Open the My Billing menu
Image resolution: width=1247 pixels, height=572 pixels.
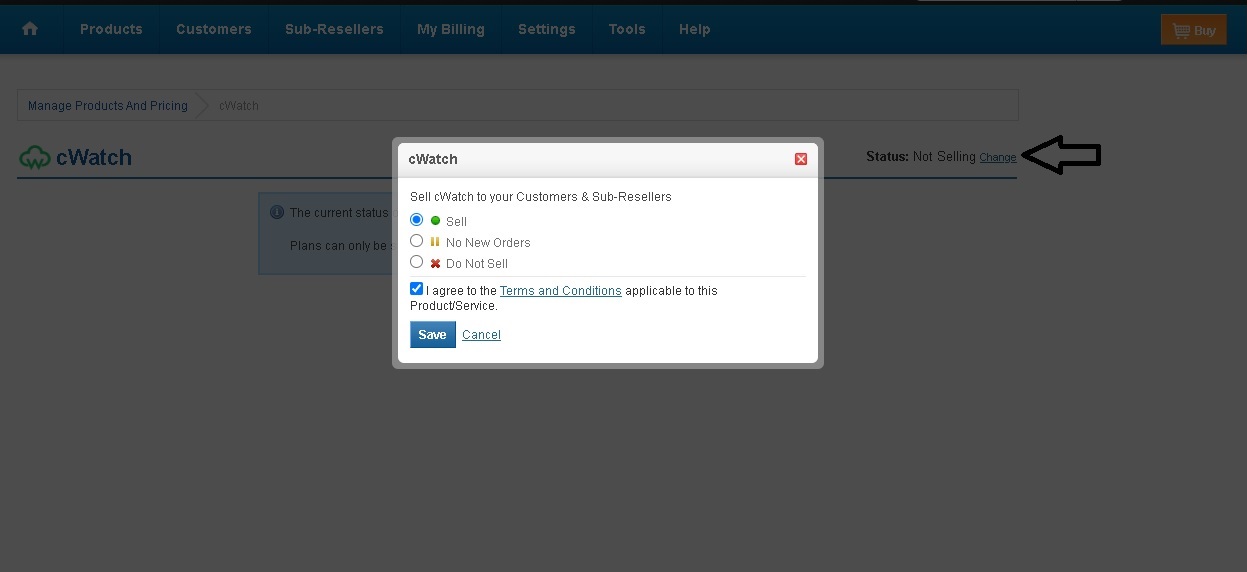pos(451,29)
